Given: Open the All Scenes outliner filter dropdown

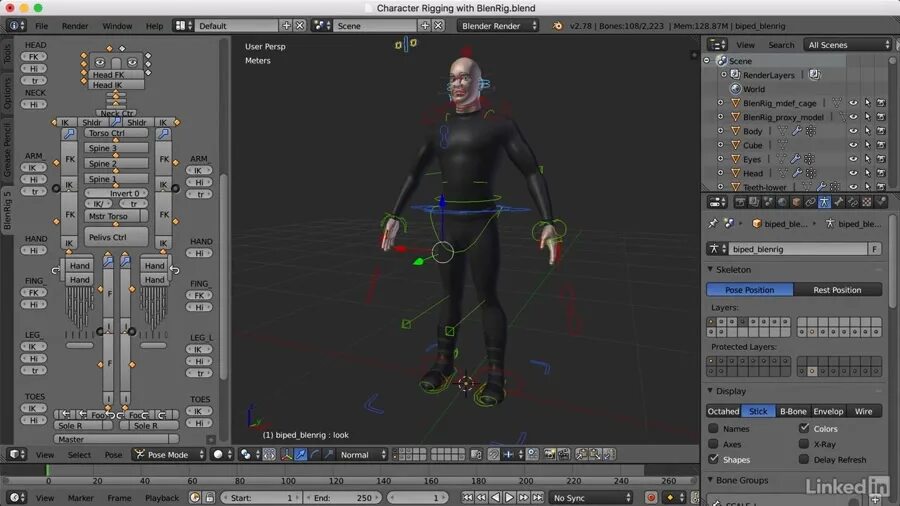Looking at the screenshot, I should click(848, 45).
